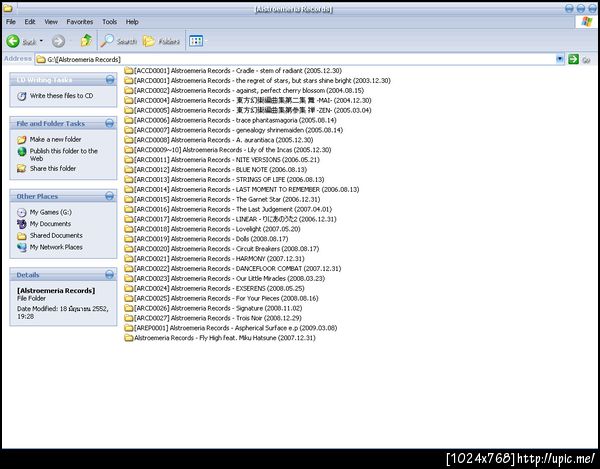Click the My Documents icon
The image size is (600, 469).
22,224
